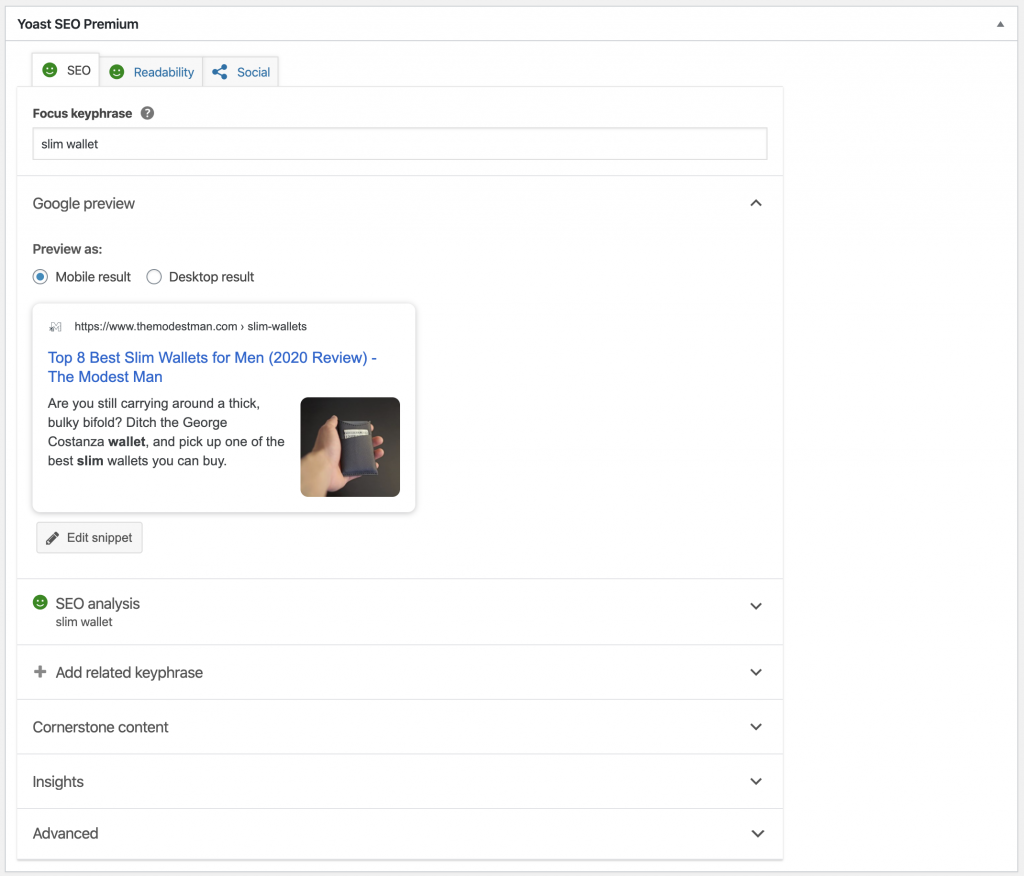Screen dimensions: 1024x876
Task: Click the 'slim wallet' text under SEO analysis
Action: point(84,622)
